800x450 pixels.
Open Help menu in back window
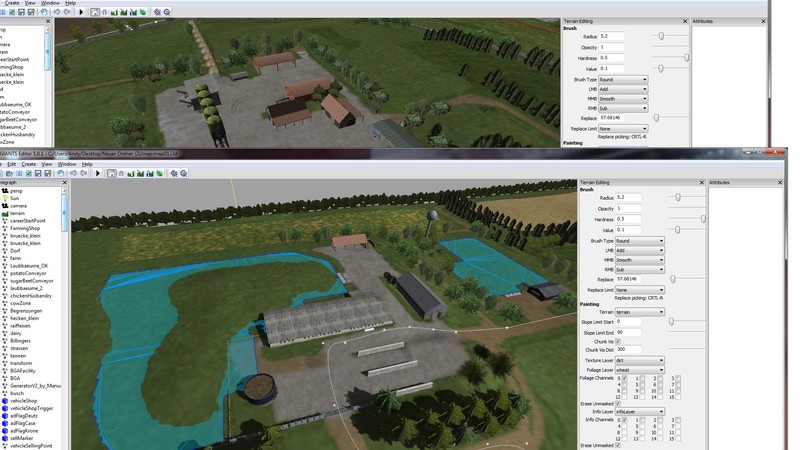(x=70, y=3)
